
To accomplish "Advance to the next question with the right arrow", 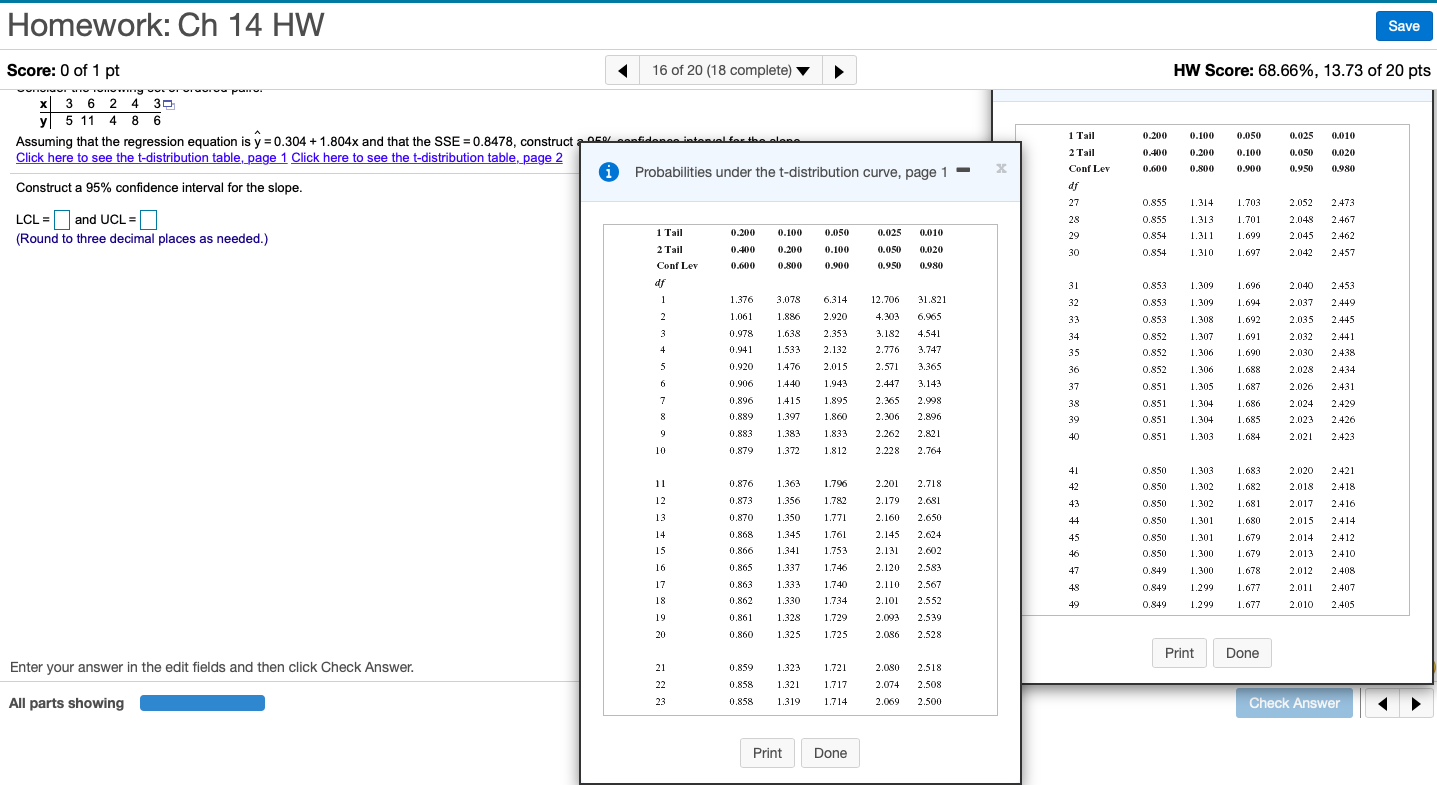I will pos(839,69).
